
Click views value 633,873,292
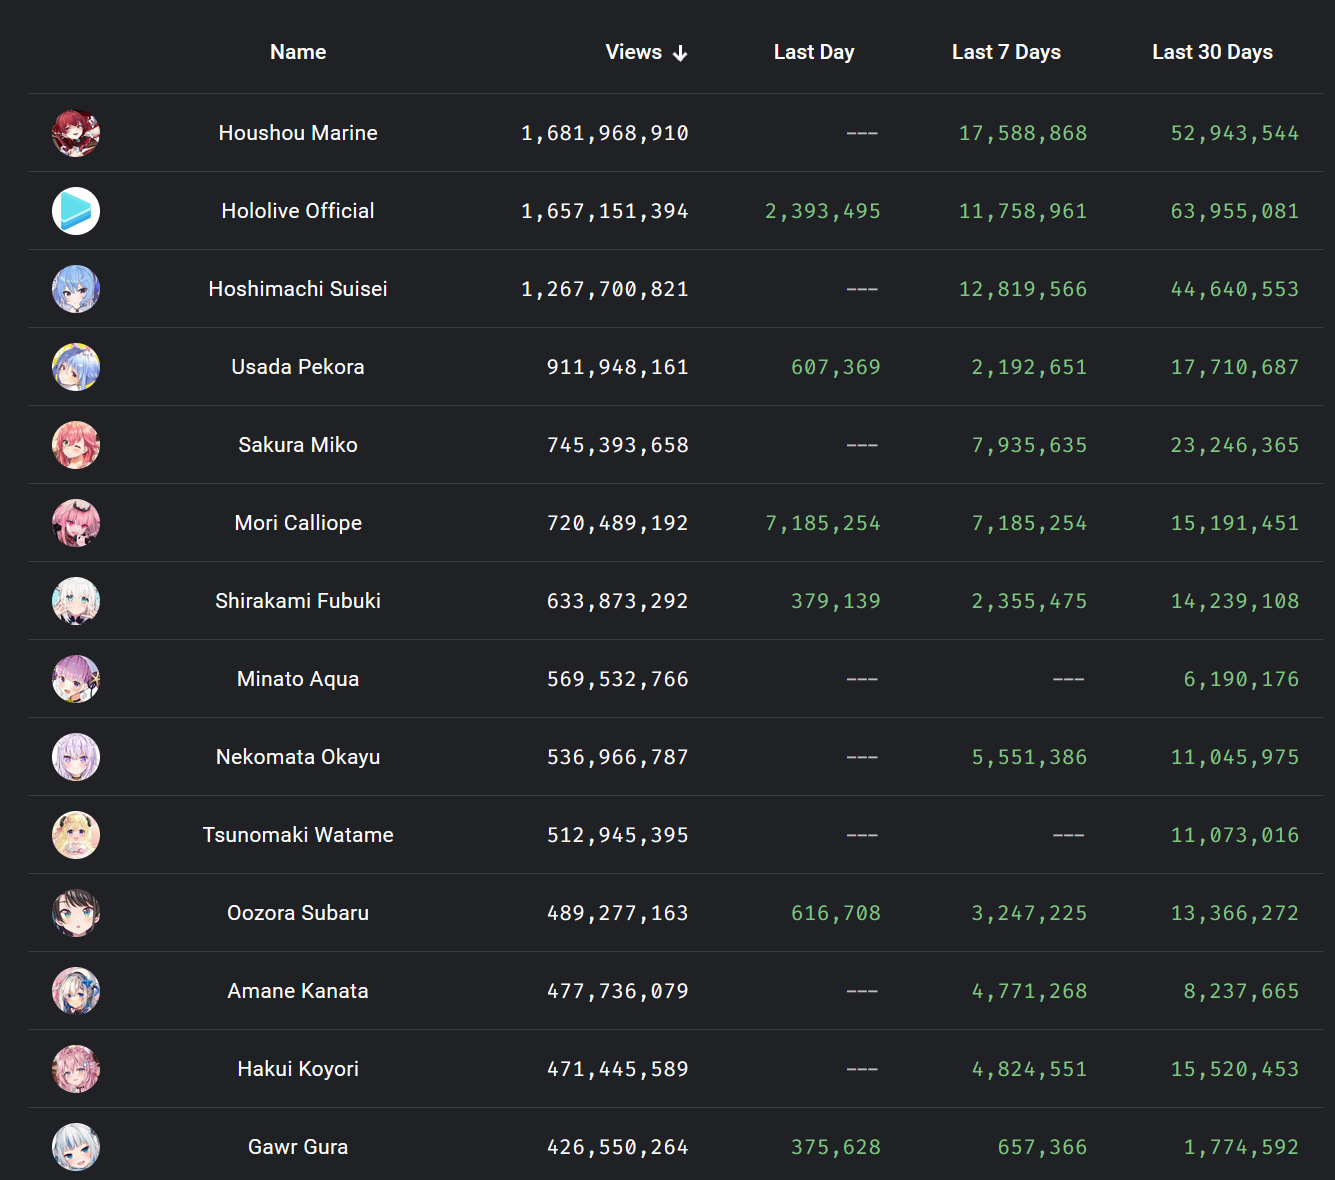tap(618, 601)
